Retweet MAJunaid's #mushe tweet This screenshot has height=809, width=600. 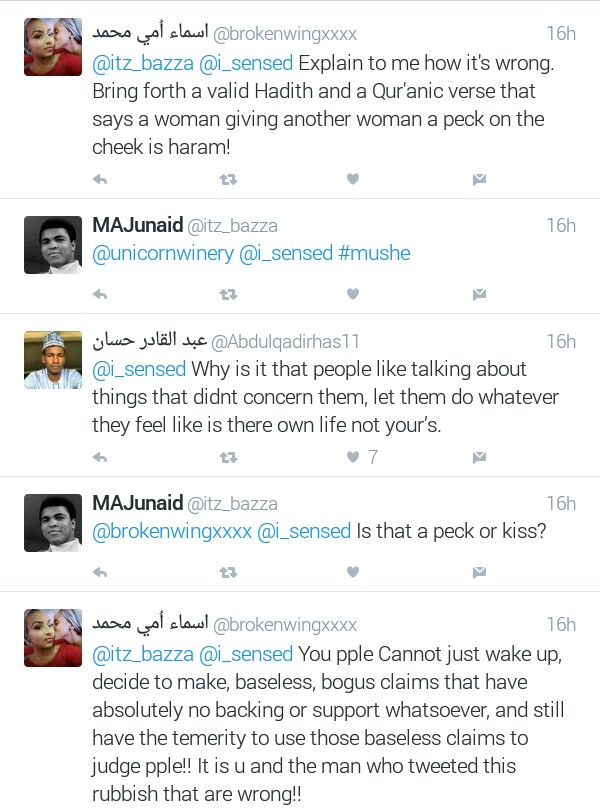point(228,294)
